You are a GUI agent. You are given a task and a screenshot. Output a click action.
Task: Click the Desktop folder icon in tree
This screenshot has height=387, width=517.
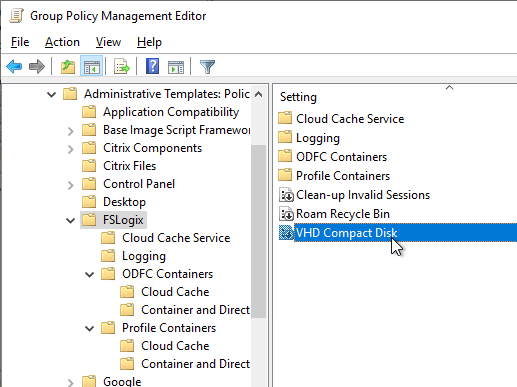click(89, 202)
